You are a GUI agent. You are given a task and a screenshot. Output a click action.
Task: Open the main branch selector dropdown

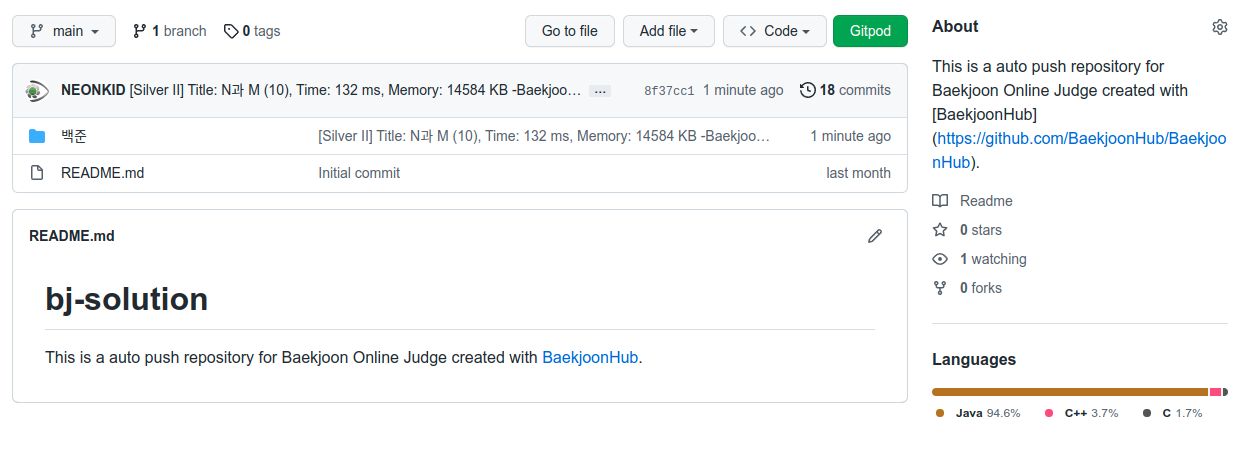pyautogui.click(x=64, y=31)
